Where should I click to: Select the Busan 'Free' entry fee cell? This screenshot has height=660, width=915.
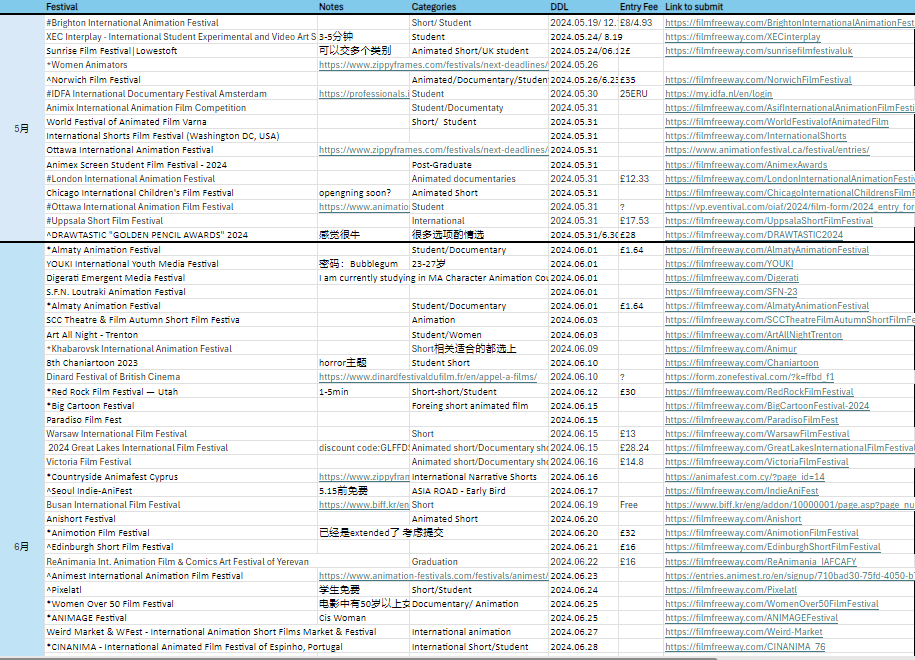tap(641, 505)
